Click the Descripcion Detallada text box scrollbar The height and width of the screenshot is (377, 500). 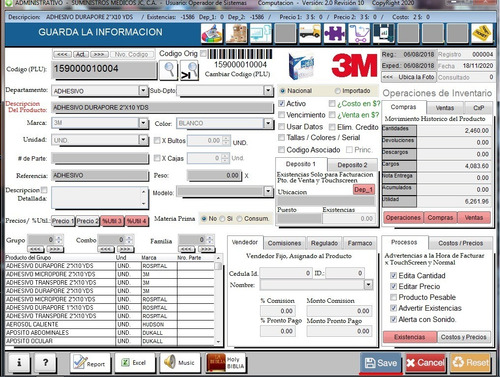pyautogui.click(x=143, y=198)
